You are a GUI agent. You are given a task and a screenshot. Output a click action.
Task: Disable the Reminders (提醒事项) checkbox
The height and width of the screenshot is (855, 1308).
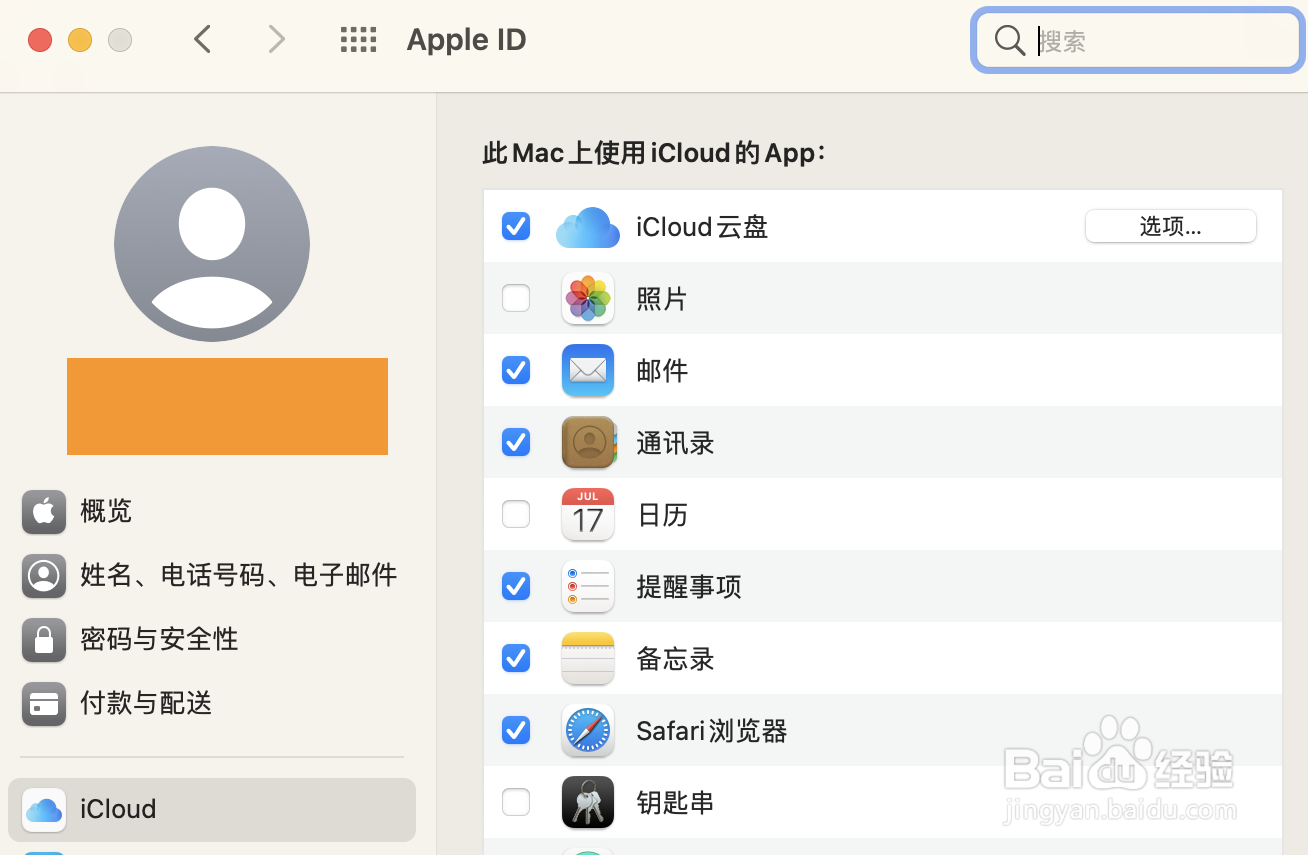coord(516,586)
